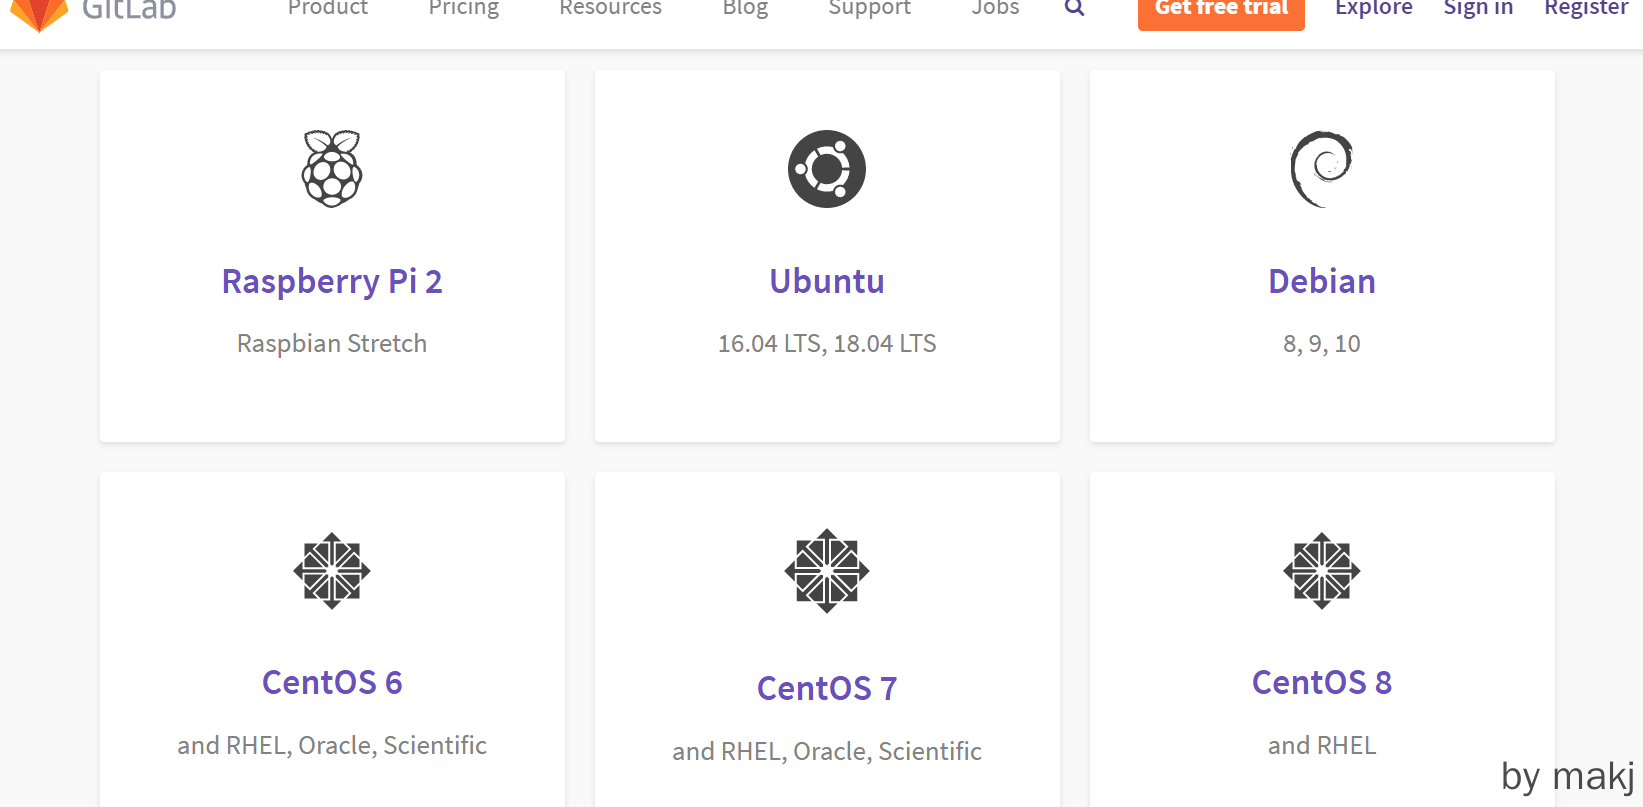Open the Resources menu
This screenshot has width=1643, height=807.
tap(610, 8)
